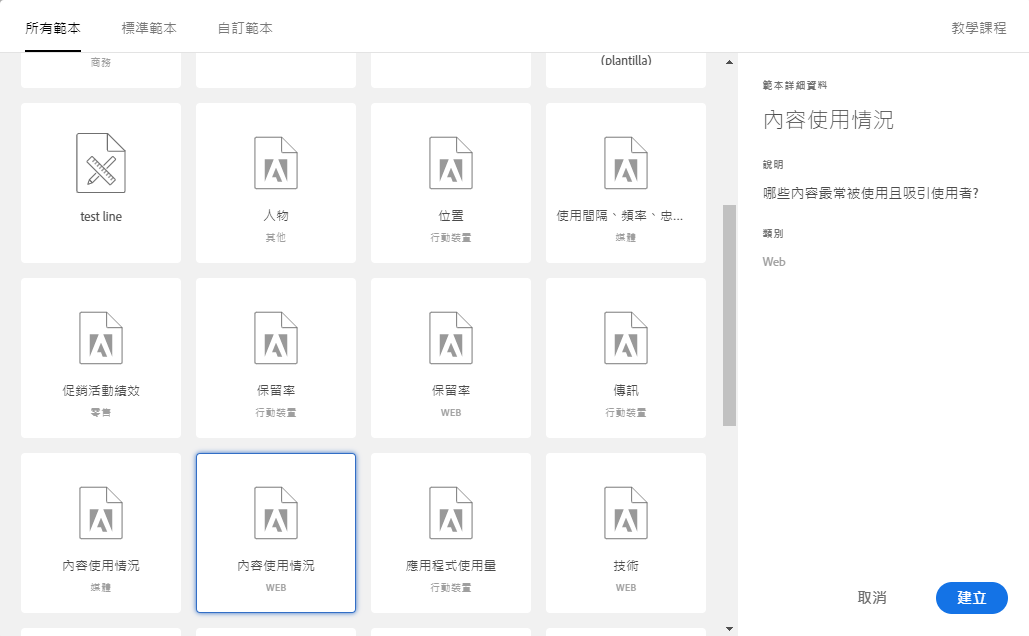Viewport: 1029px width, 636px height.
Task: Click the template list scrollbar thumb
Action: click(729, 315)
